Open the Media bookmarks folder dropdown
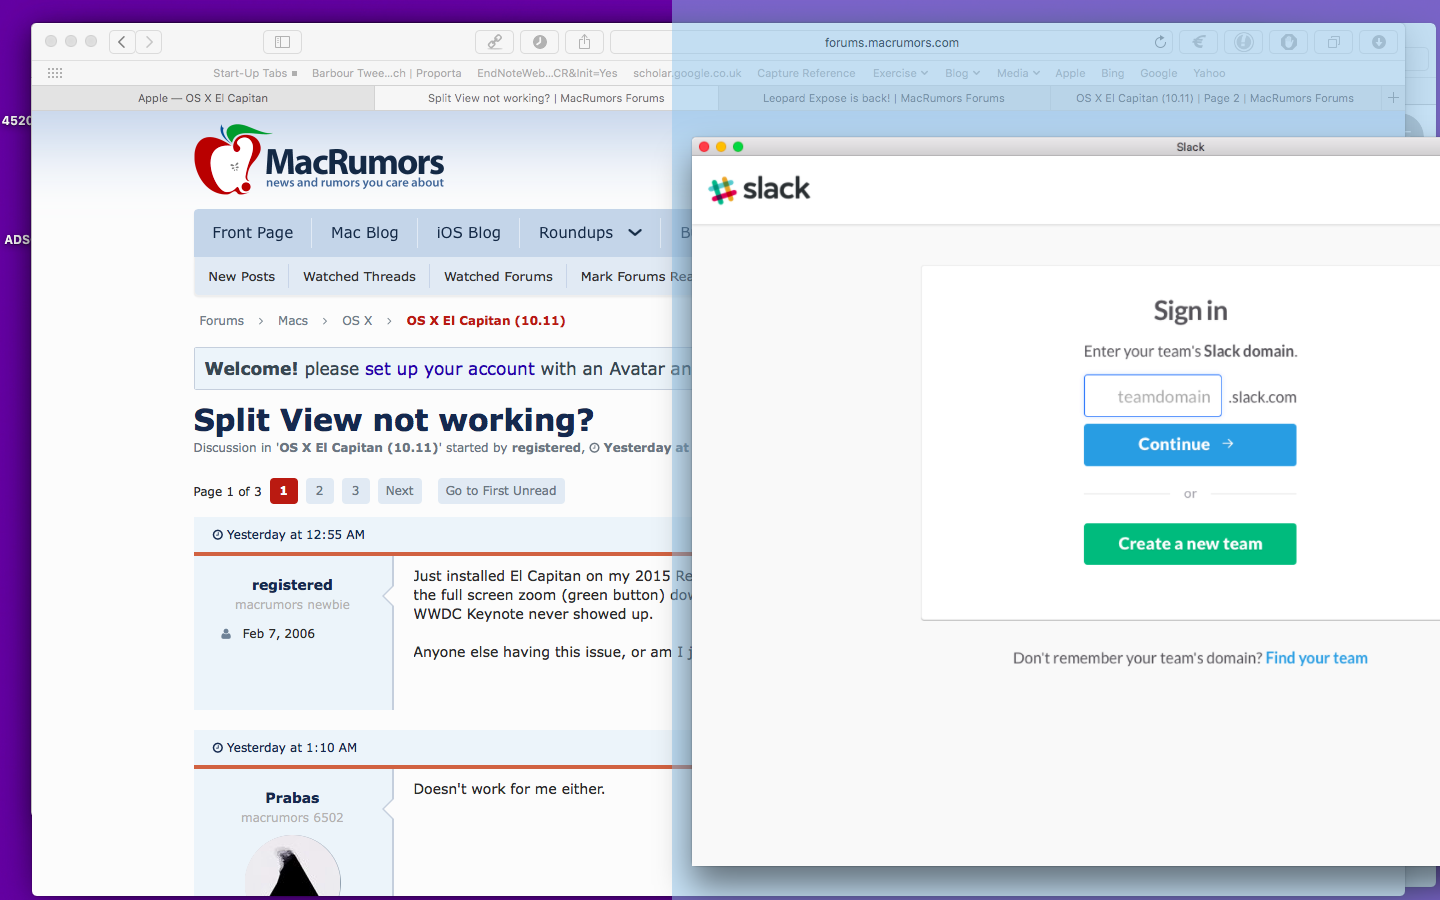1440x900 pixels. tap(1018, 73)
